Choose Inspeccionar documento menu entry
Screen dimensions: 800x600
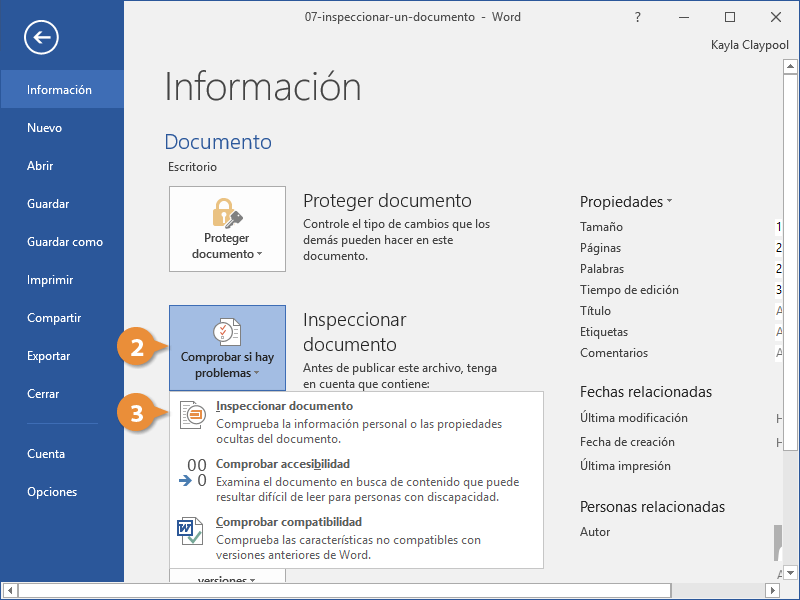356,421
